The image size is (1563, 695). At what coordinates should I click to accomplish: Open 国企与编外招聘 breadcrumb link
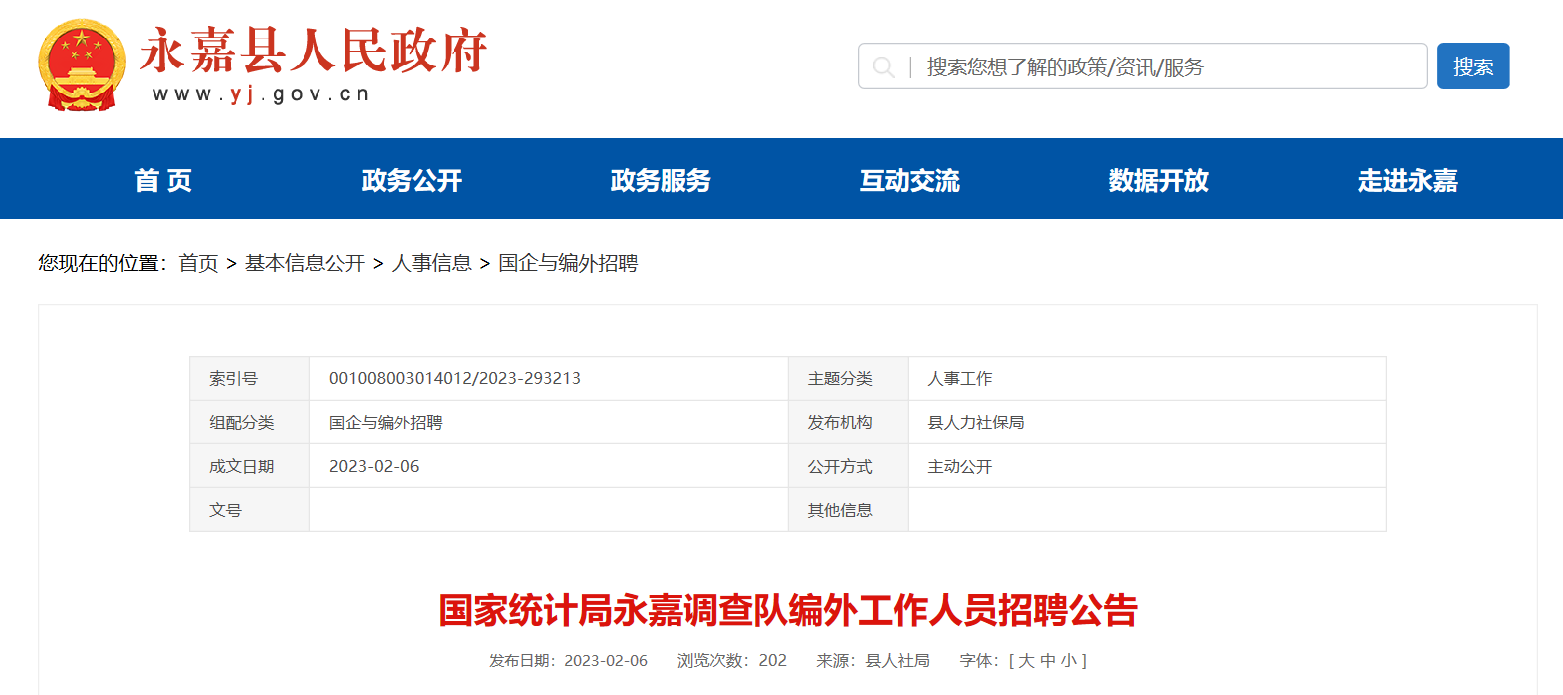pyautogui.click(x=568, y=263)
